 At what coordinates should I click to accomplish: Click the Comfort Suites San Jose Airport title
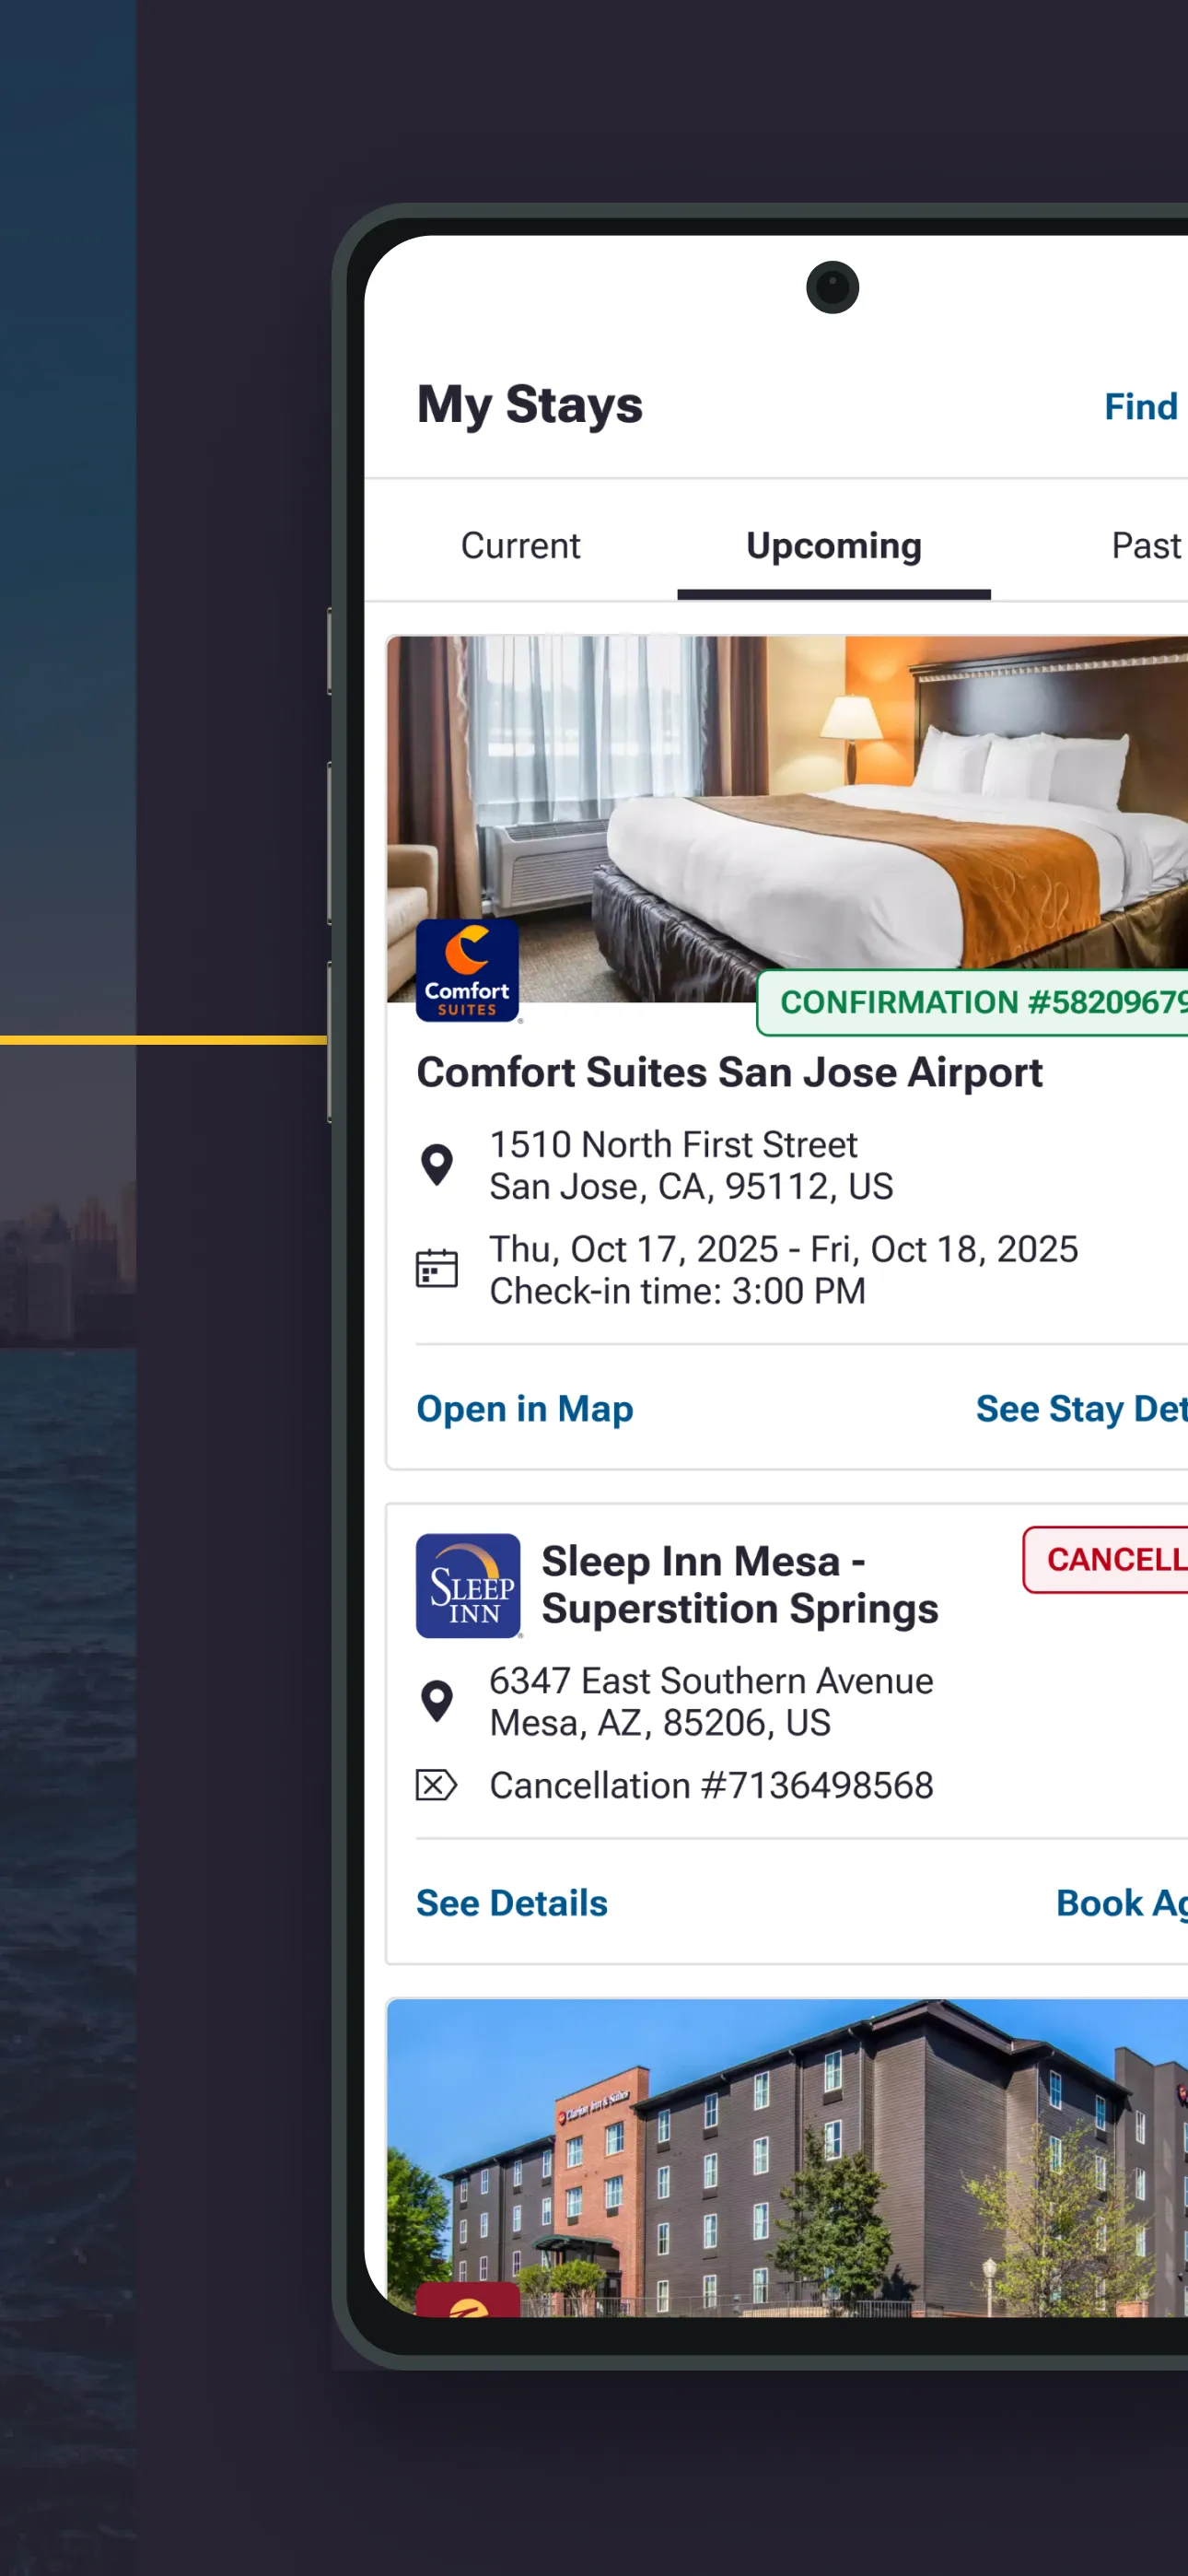(730, 1072)
